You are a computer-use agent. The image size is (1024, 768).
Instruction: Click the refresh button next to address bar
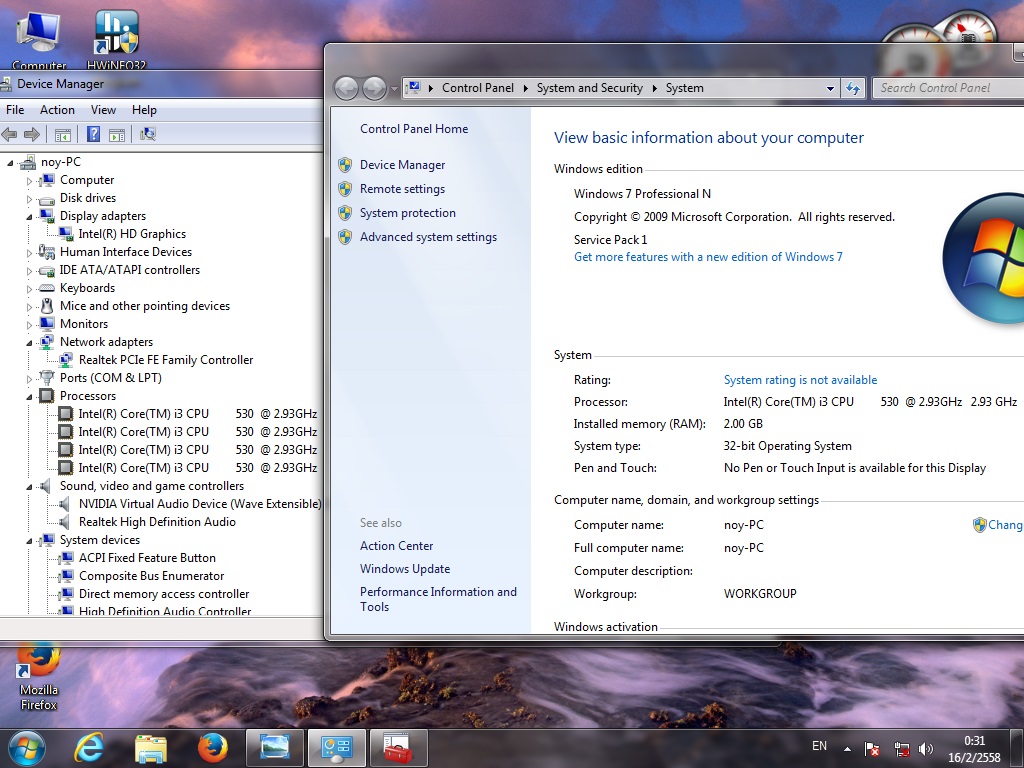coord(853,88)
